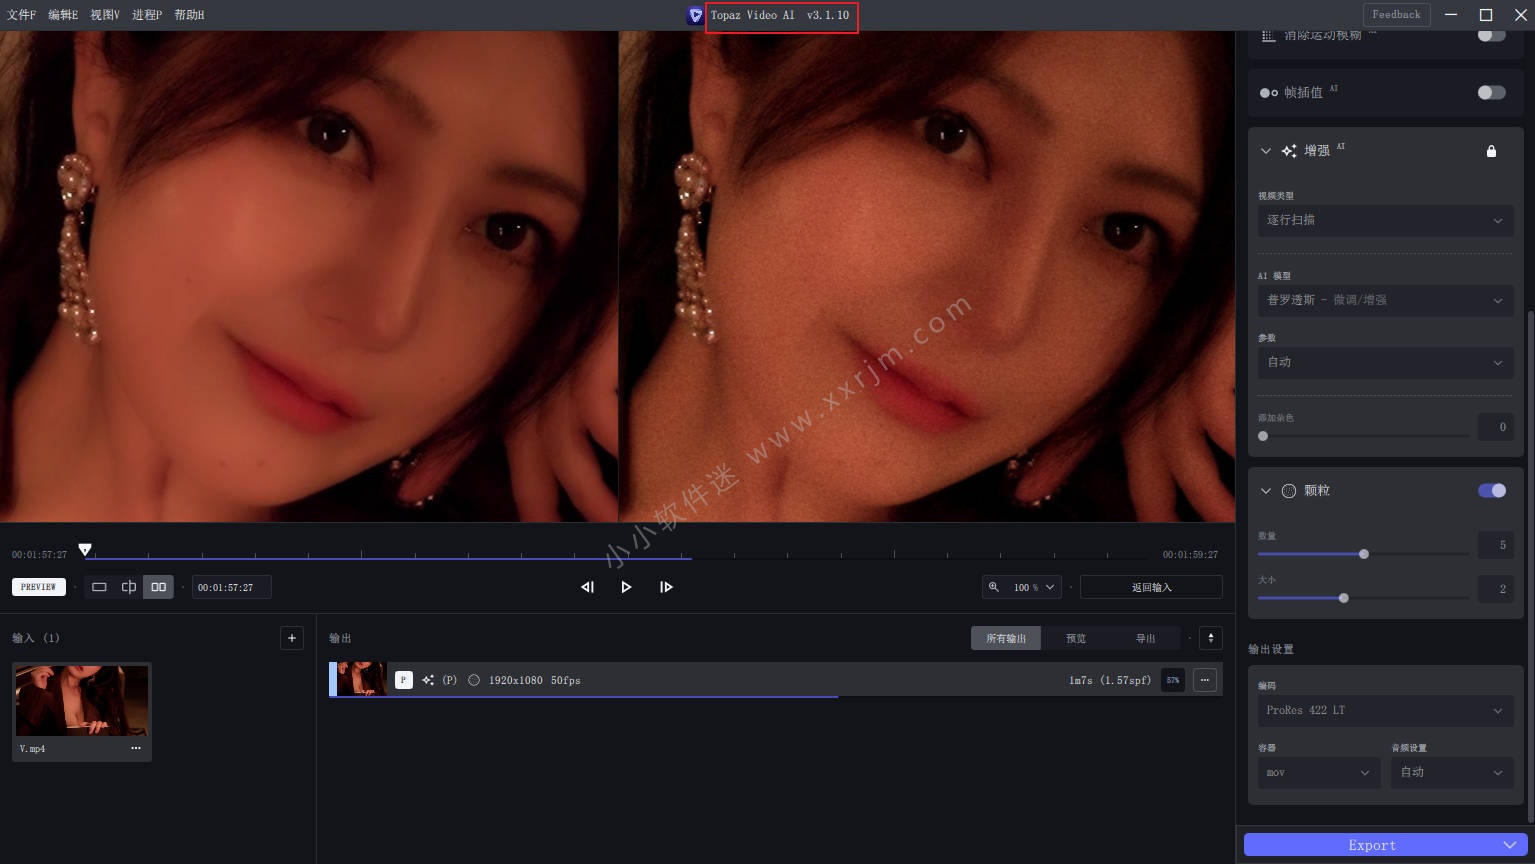Adjust the 数量 grain amount slider
The height and width of the screenshot is (864, 1535).
coord(1363,554)
